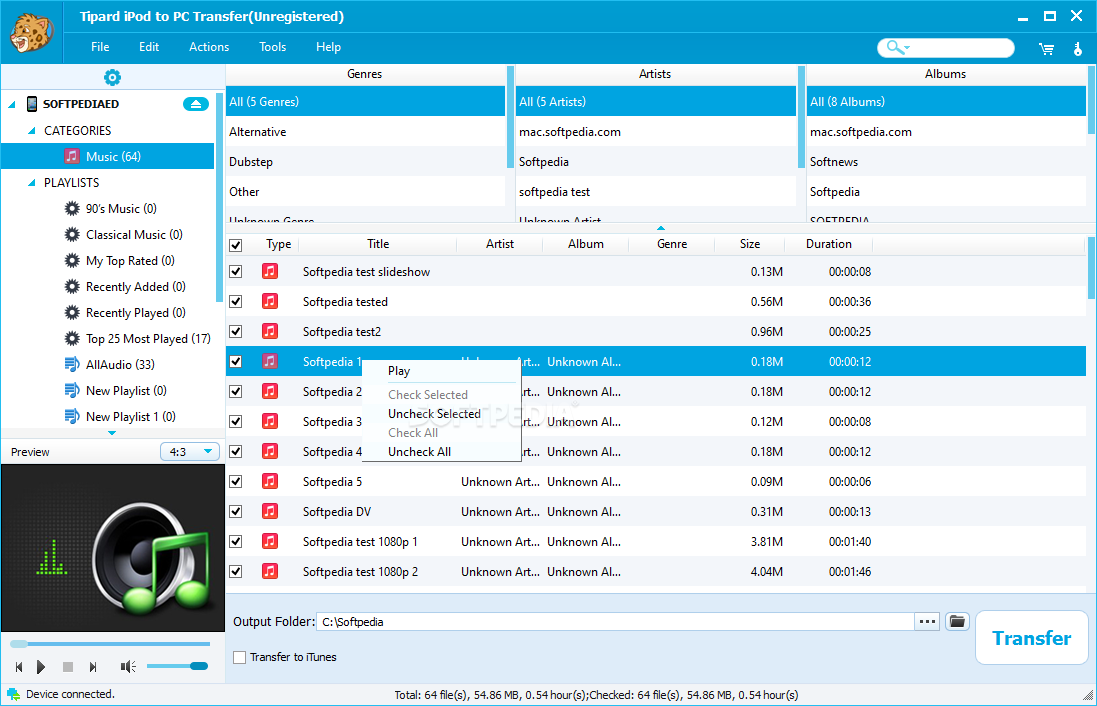Click the Output Folder path field
The image size is (1097, 706).
coord(615,621)
